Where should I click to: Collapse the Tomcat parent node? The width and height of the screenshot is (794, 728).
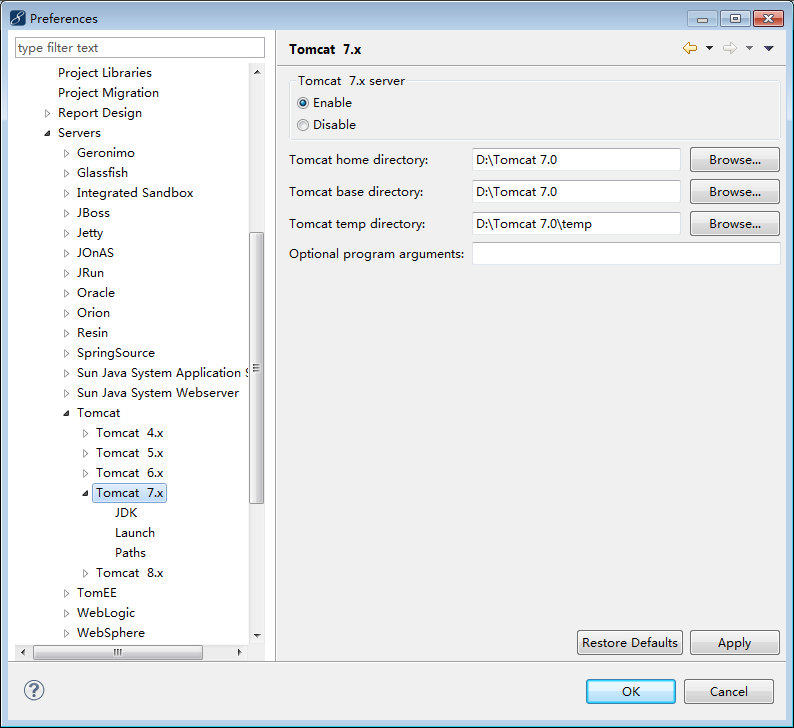pyautogui.click(x=66, y=413)
